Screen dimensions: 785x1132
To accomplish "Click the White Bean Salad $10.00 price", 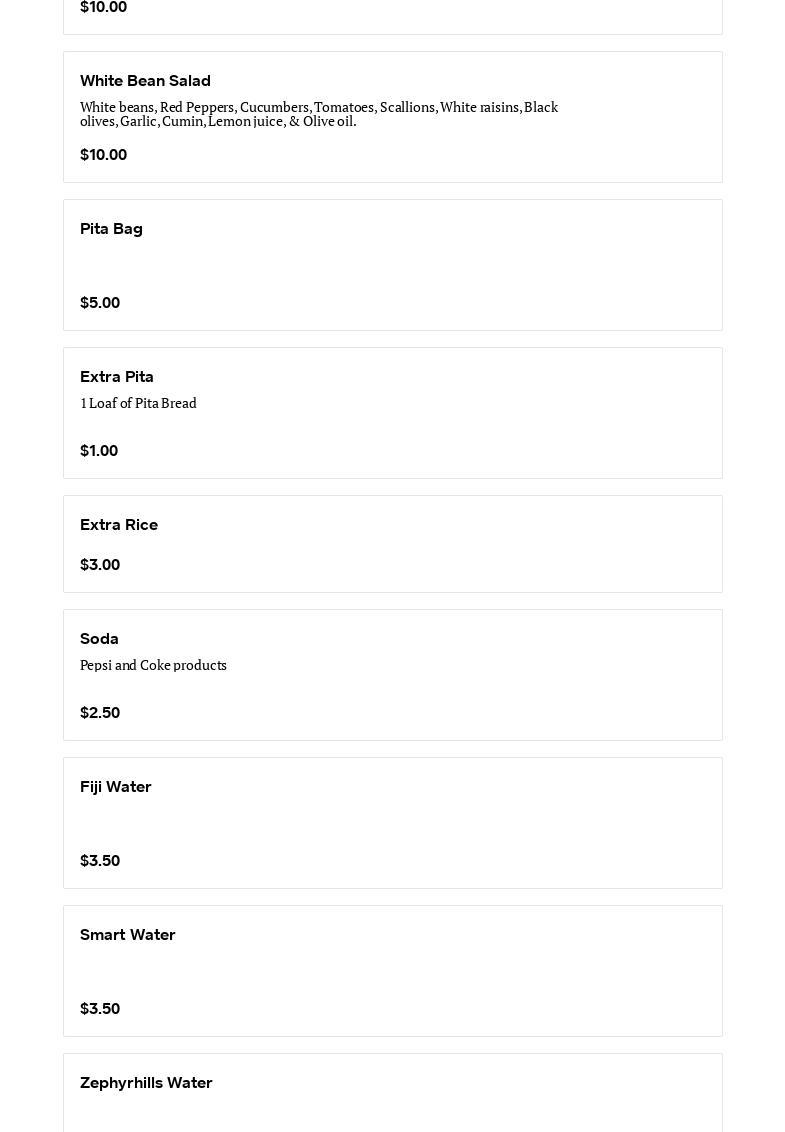I will [103, 155].
